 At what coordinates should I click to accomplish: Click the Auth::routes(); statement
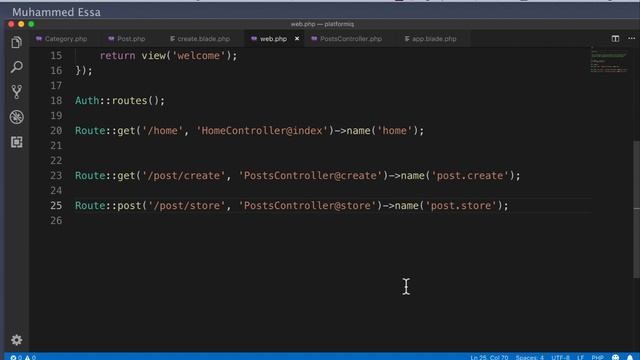pos(120,100)
